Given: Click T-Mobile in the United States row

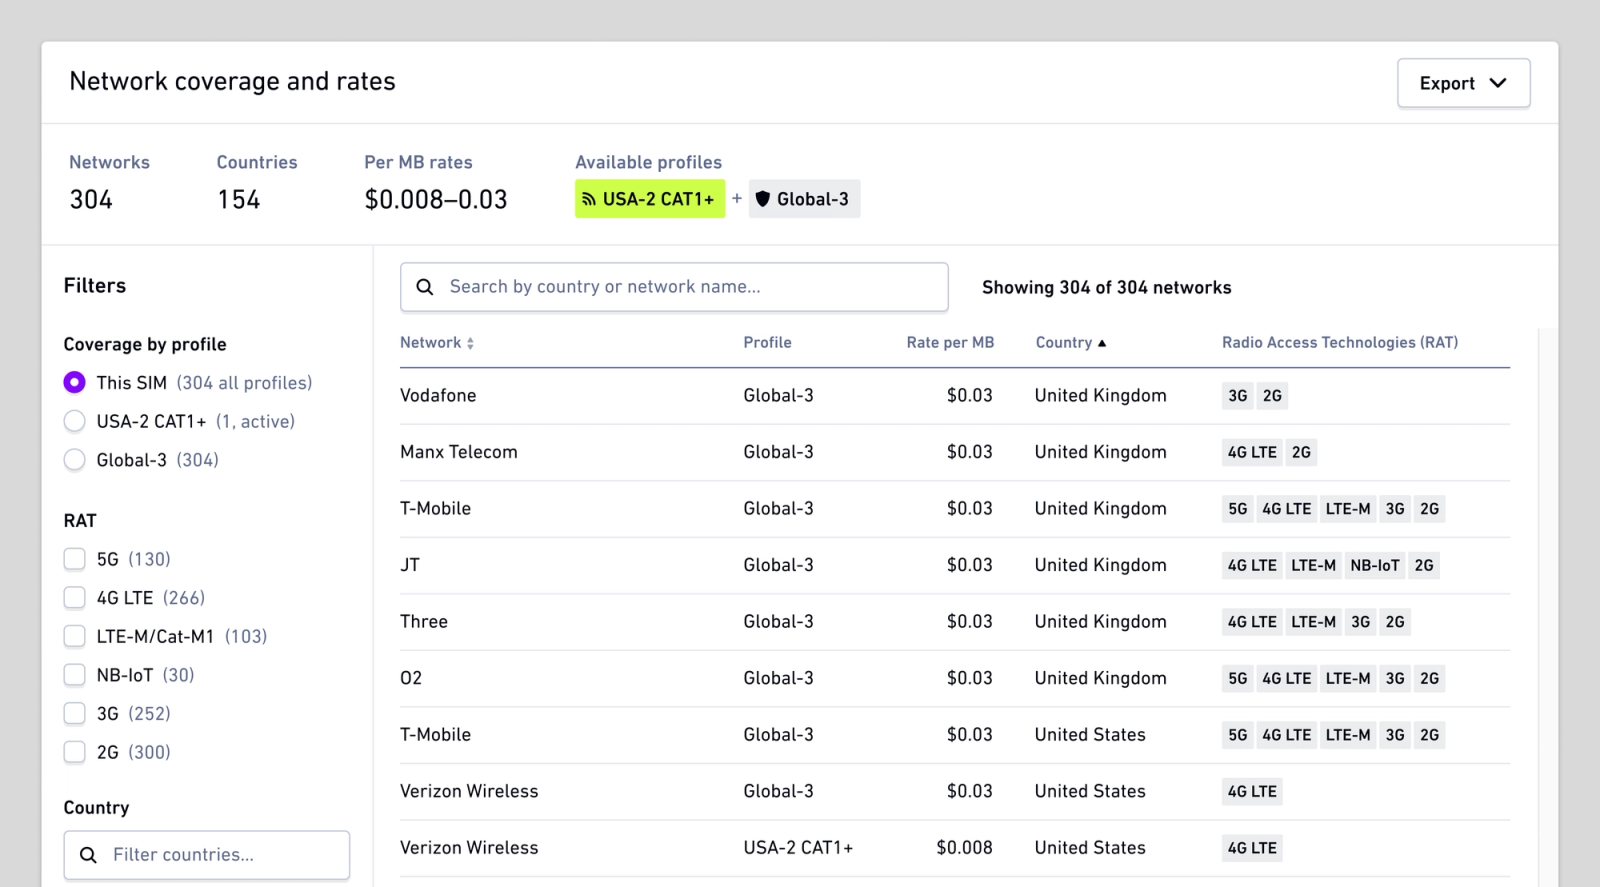Looking at the screenshot, I should click(435, 735).
